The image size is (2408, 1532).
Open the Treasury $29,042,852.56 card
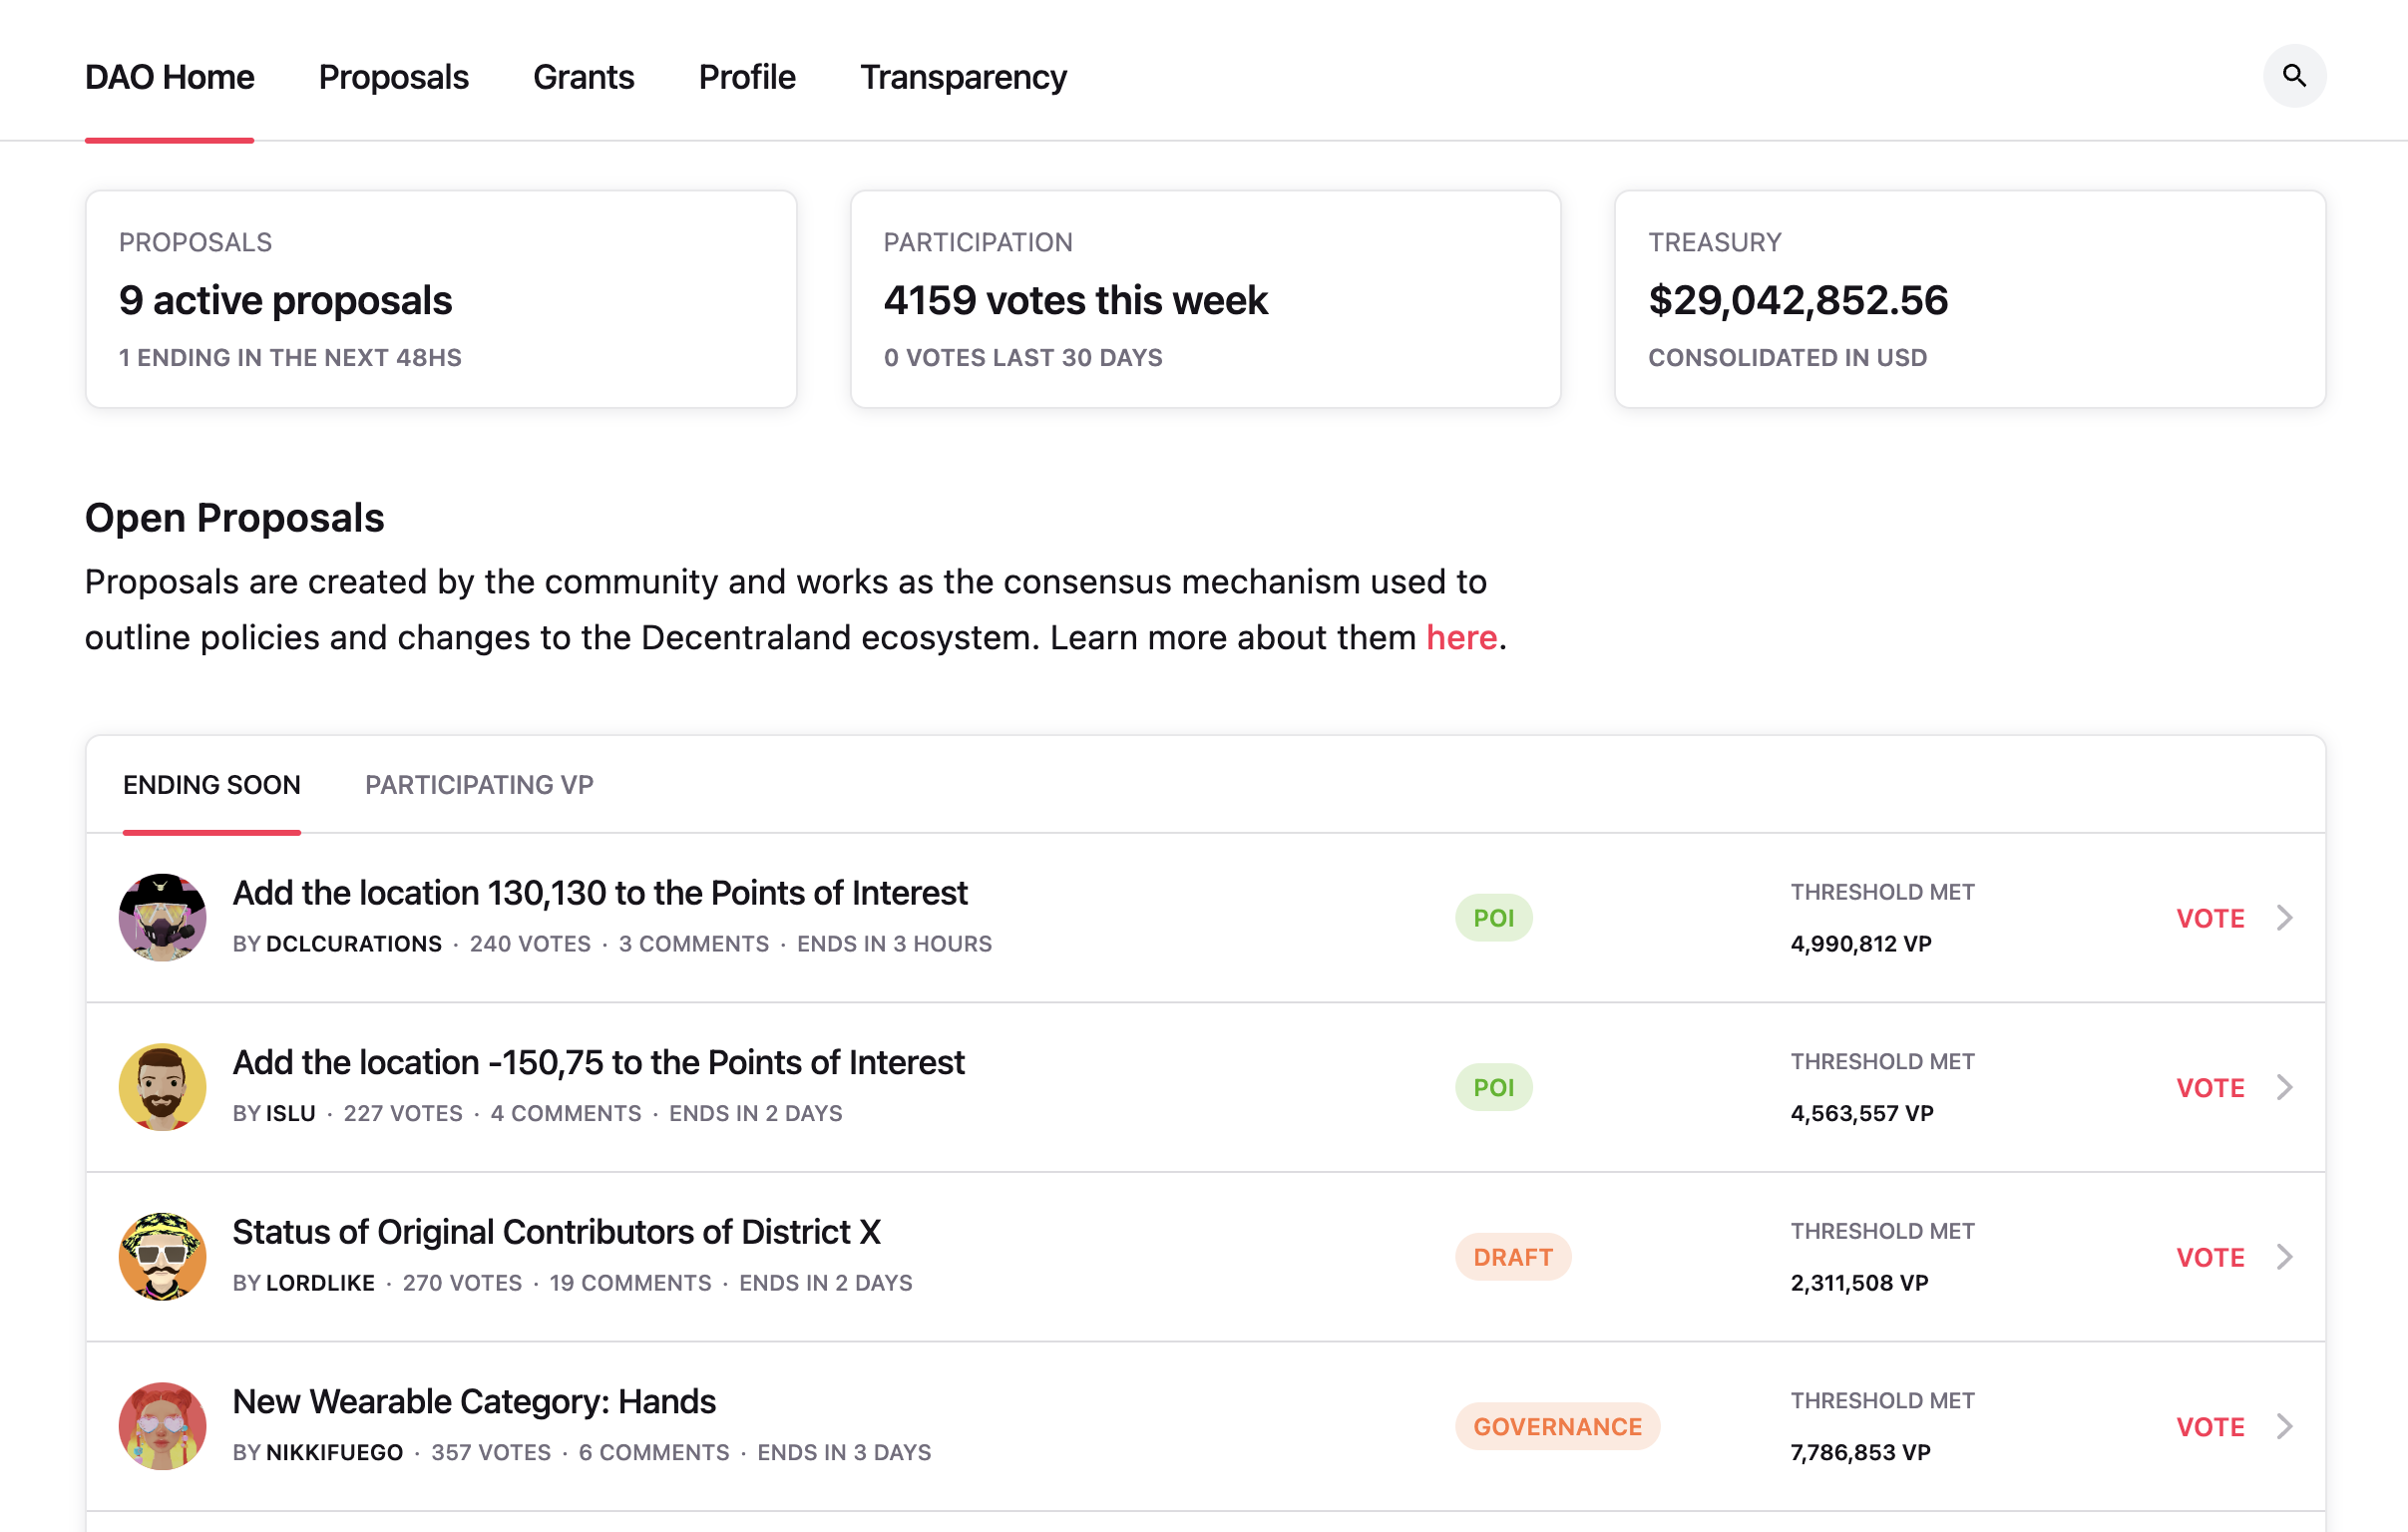point(1970,299)
